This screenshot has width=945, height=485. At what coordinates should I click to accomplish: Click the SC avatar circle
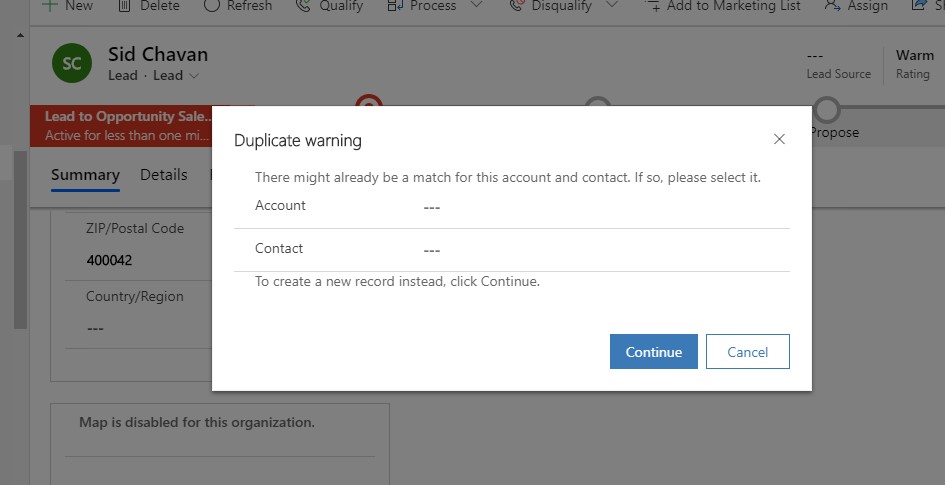72,63
